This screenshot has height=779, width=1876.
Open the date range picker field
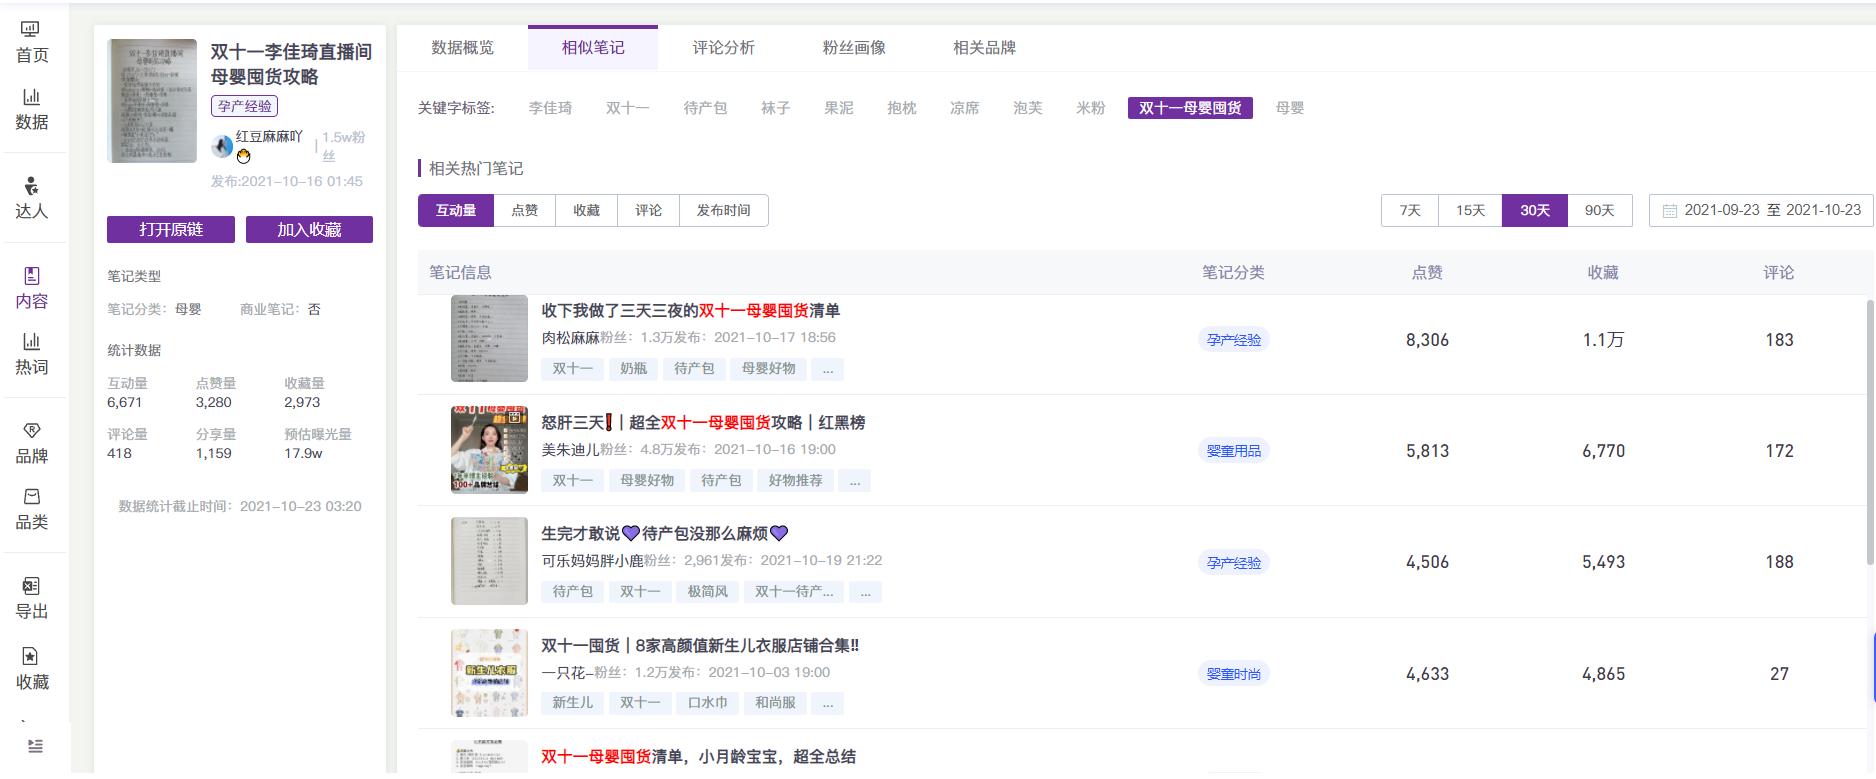[x=1761, y=210]
